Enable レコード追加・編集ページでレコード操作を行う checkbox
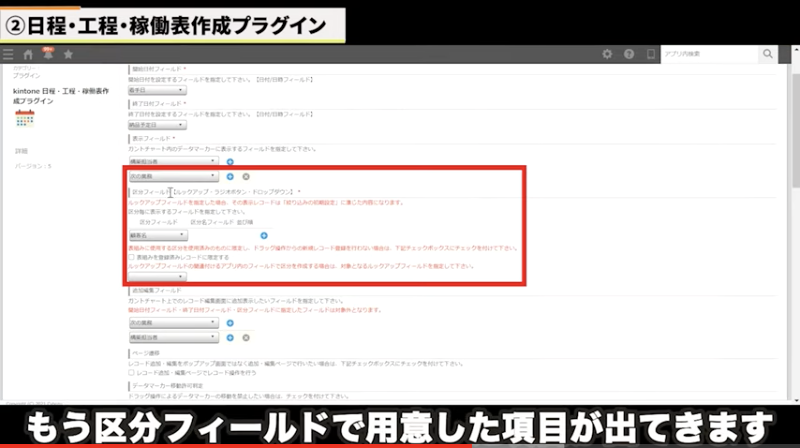This screenshot has width=800, height=448. point(132,372)
